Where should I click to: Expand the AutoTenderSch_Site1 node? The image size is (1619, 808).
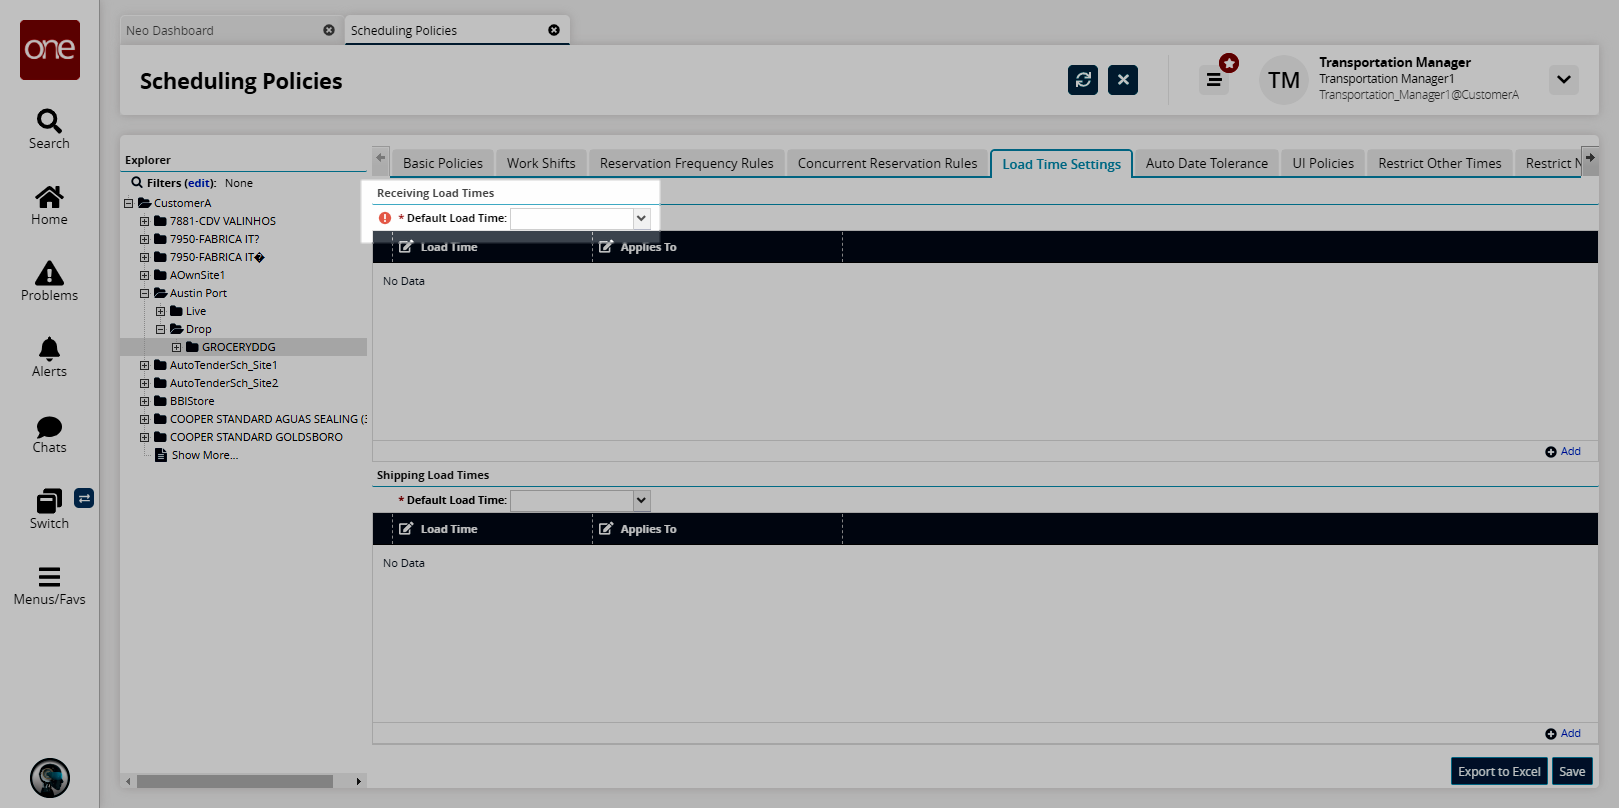[144, 365]
